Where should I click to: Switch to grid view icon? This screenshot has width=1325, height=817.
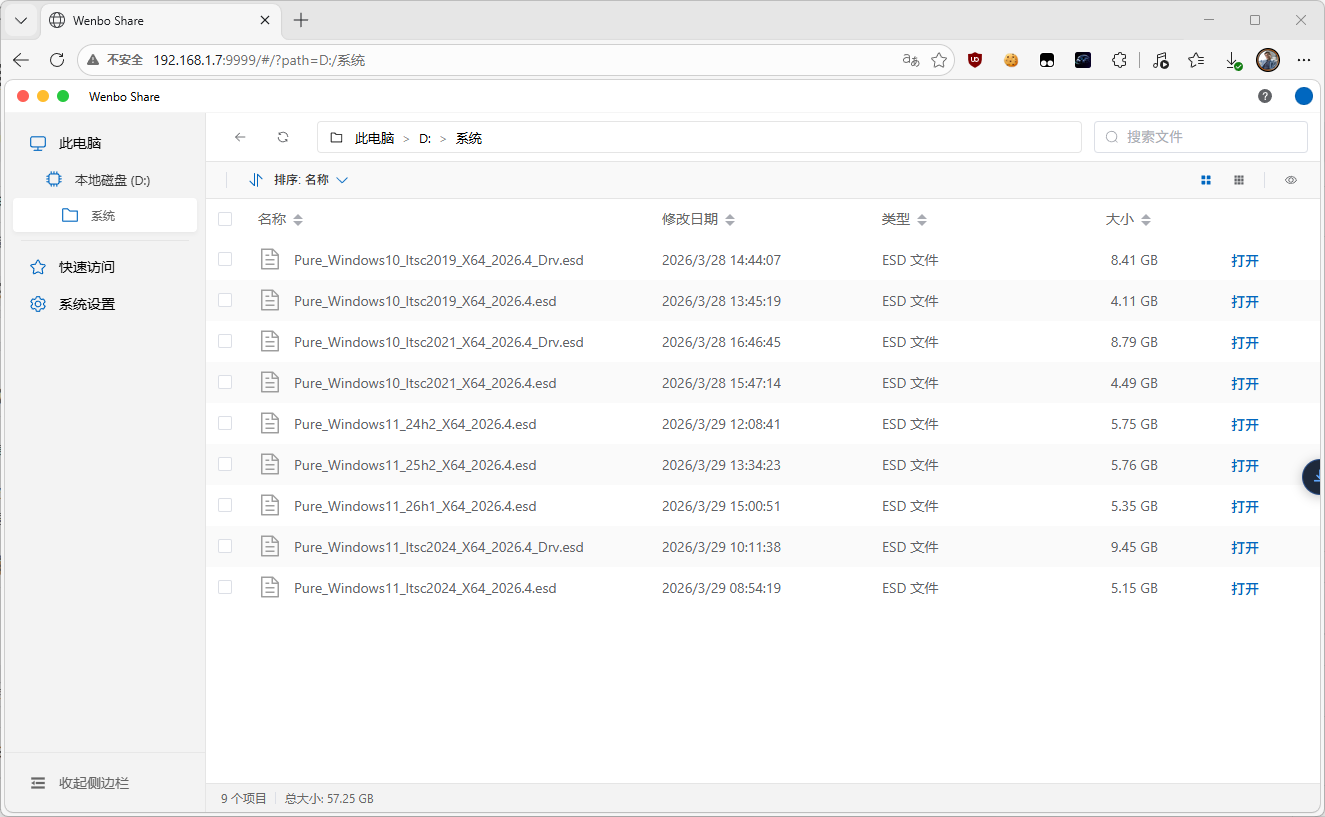[x=1239, y=180]
